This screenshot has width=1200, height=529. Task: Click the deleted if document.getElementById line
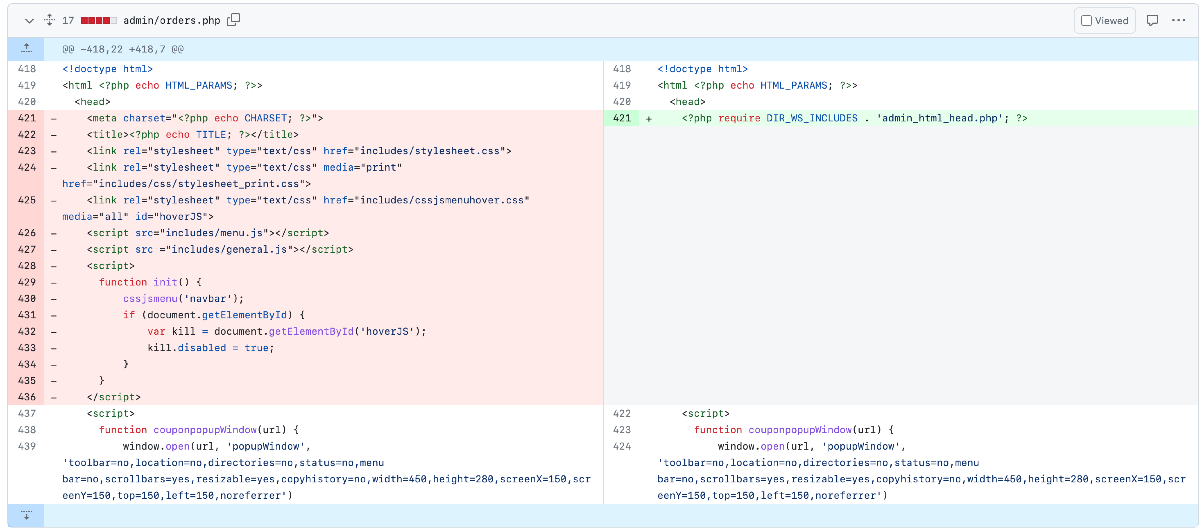click(x=214, y=315)
